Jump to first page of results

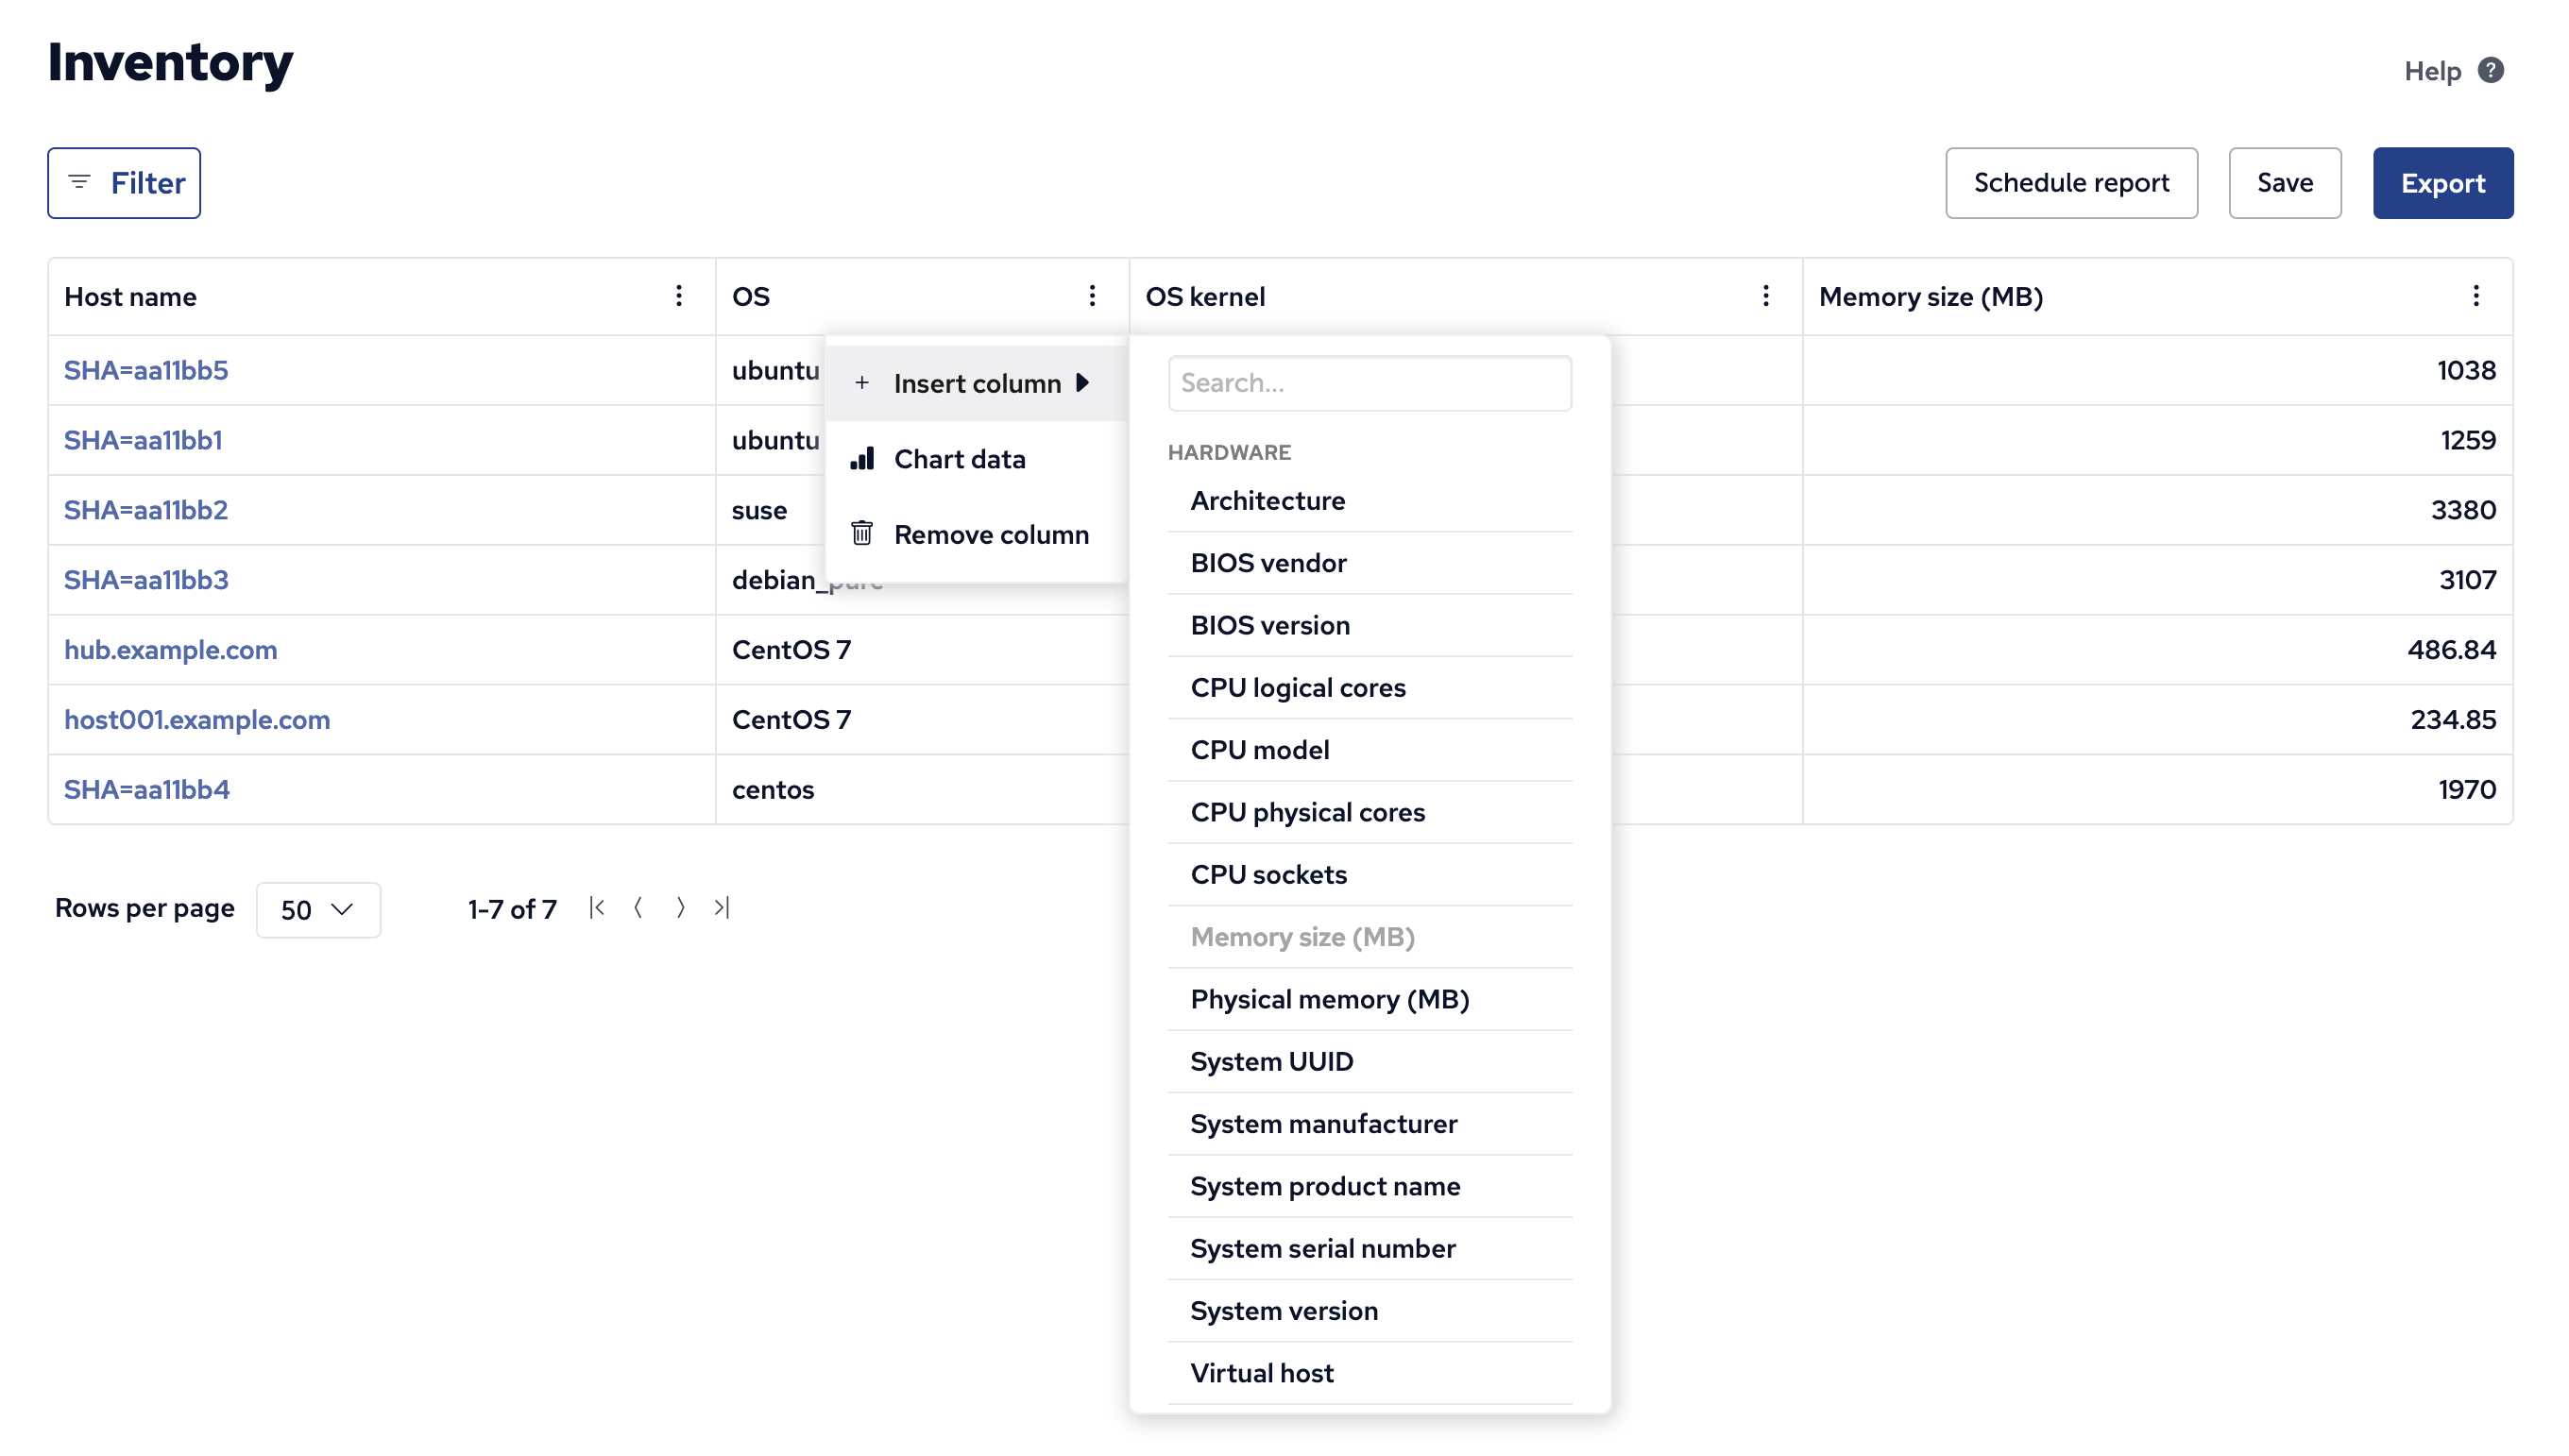[597, 908]
